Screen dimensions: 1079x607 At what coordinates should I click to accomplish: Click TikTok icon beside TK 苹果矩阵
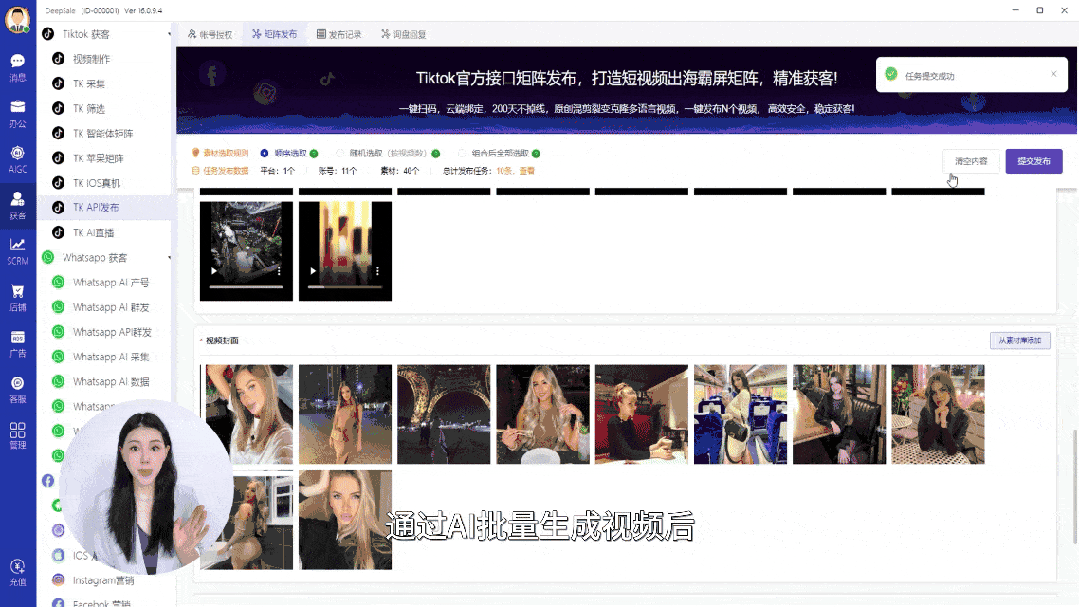[x=58, y=158]
